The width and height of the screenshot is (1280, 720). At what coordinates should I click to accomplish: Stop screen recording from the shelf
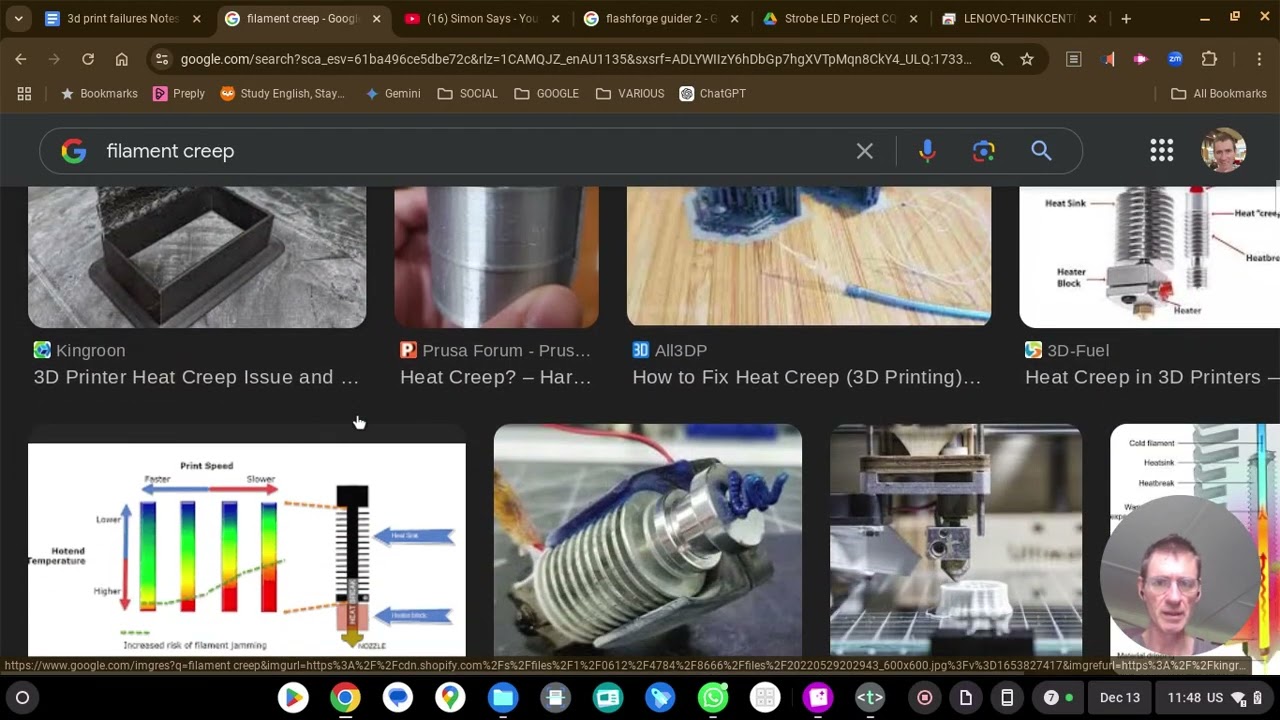[925, 697]
